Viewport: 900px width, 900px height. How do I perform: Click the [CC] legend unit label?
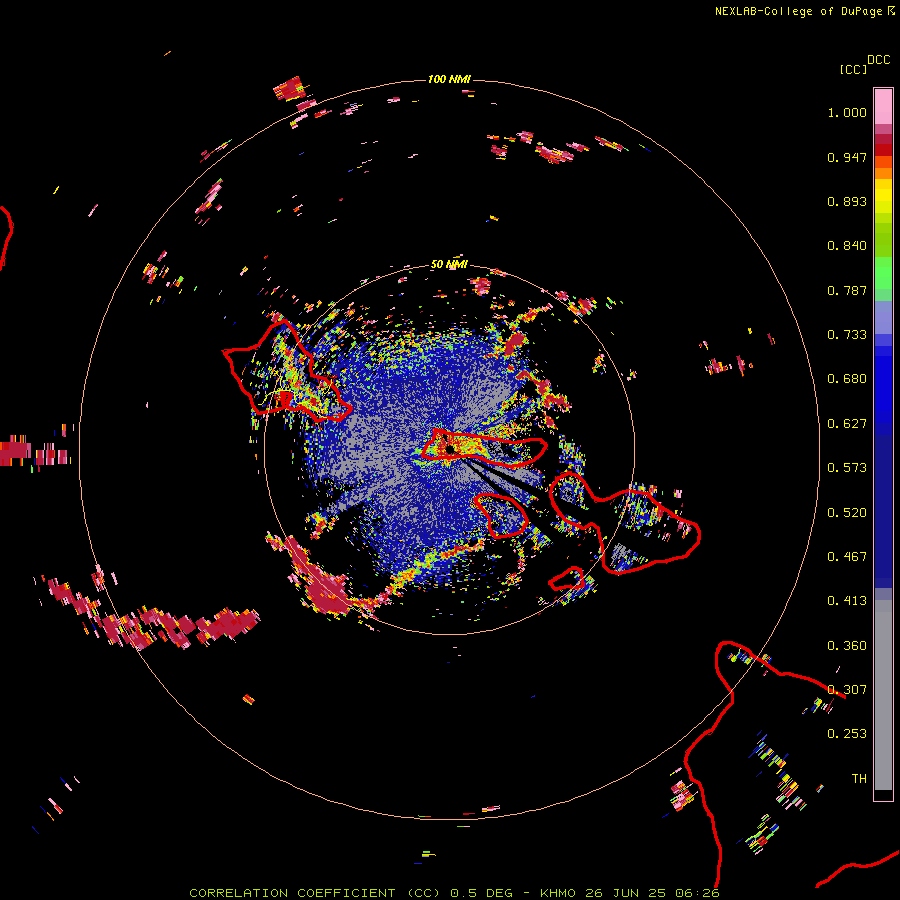[x=853, y=69]
